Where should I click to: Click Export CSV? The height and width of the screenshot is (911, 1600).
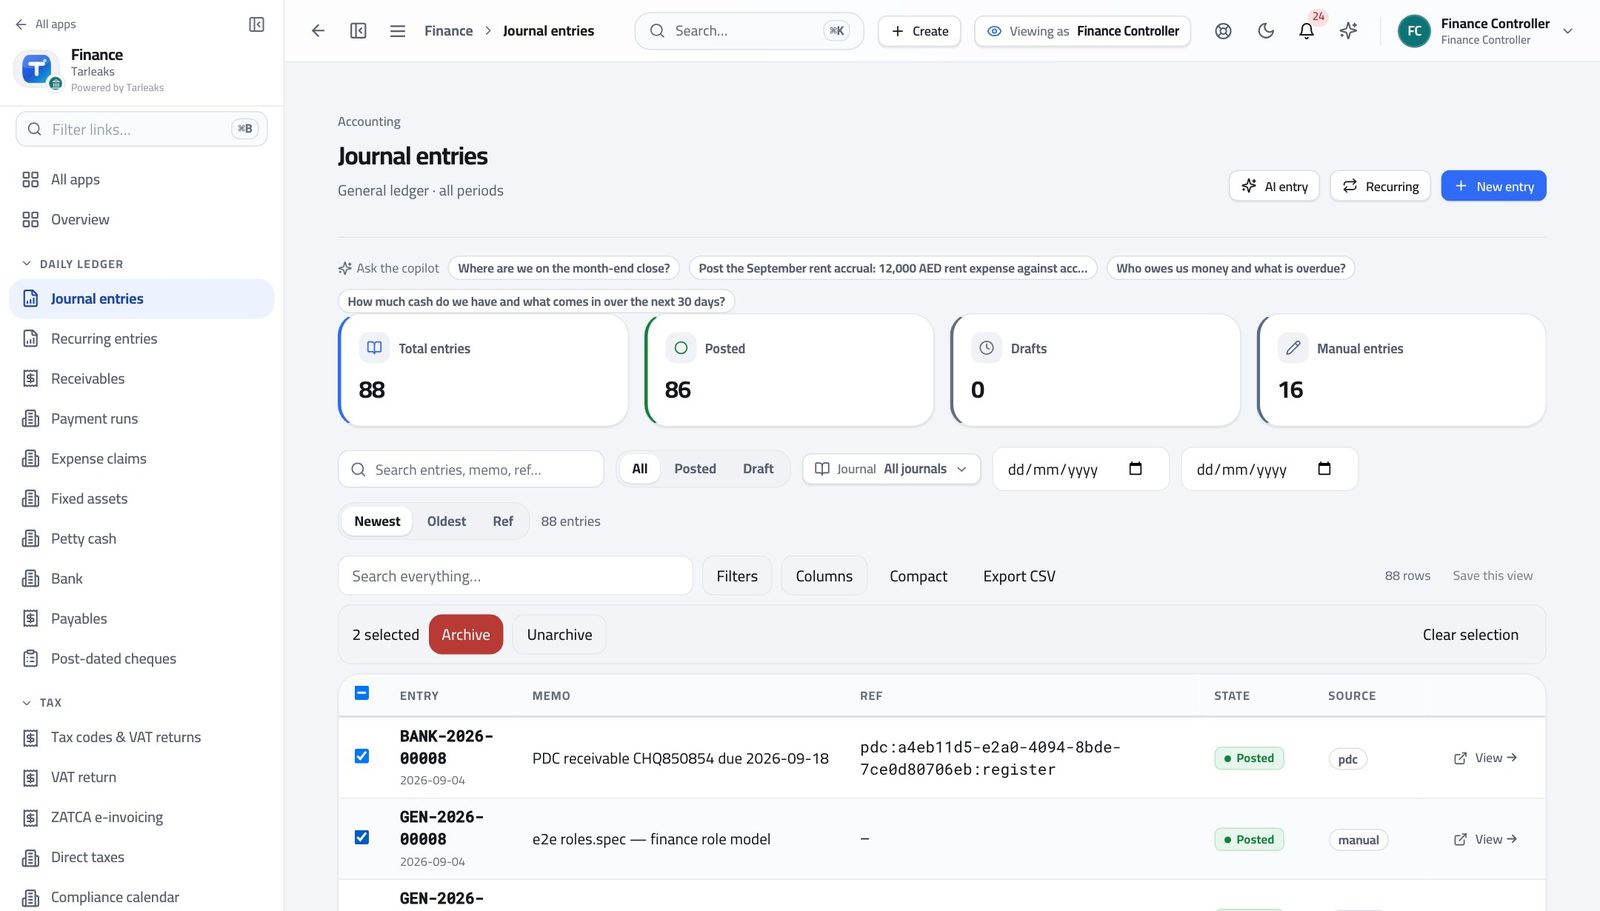click(x=1019, y=576)
